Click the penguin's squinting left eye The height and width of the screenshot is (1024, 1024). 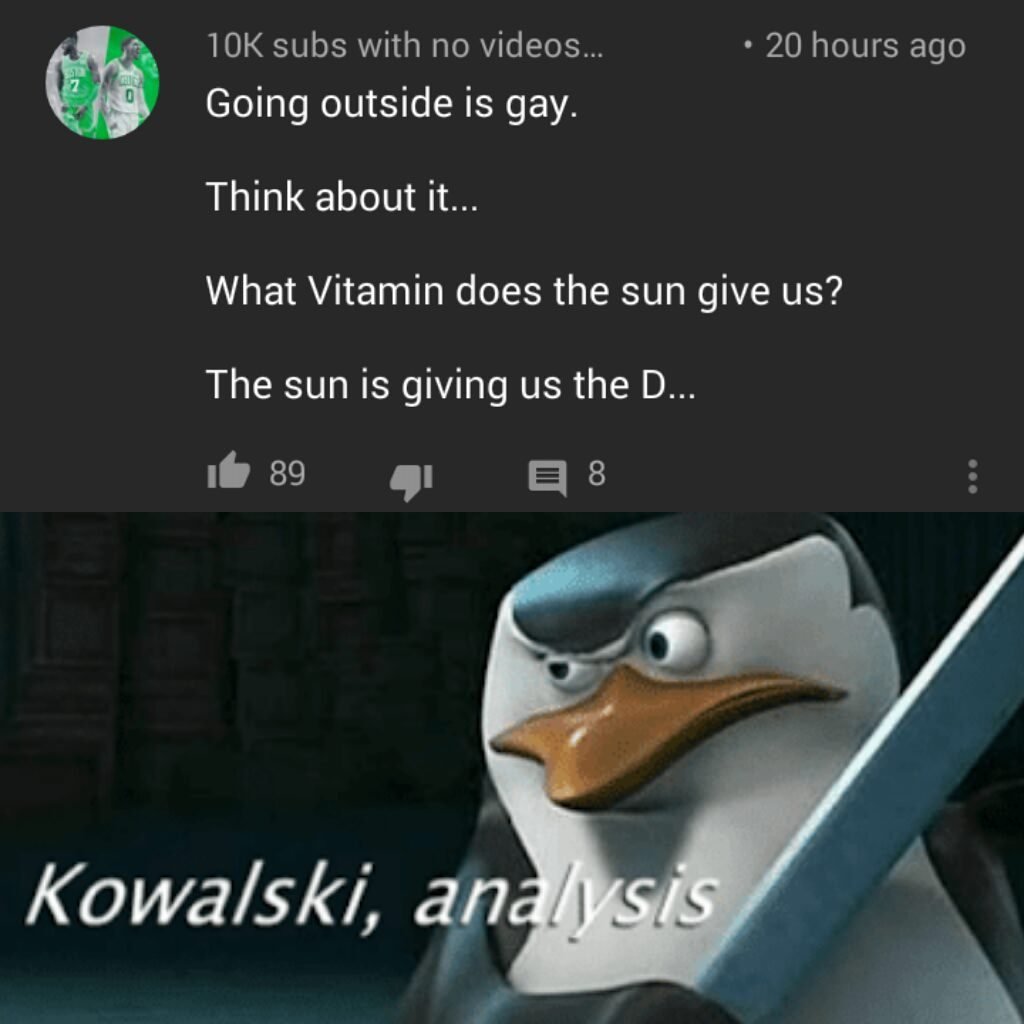pos(567,671)
